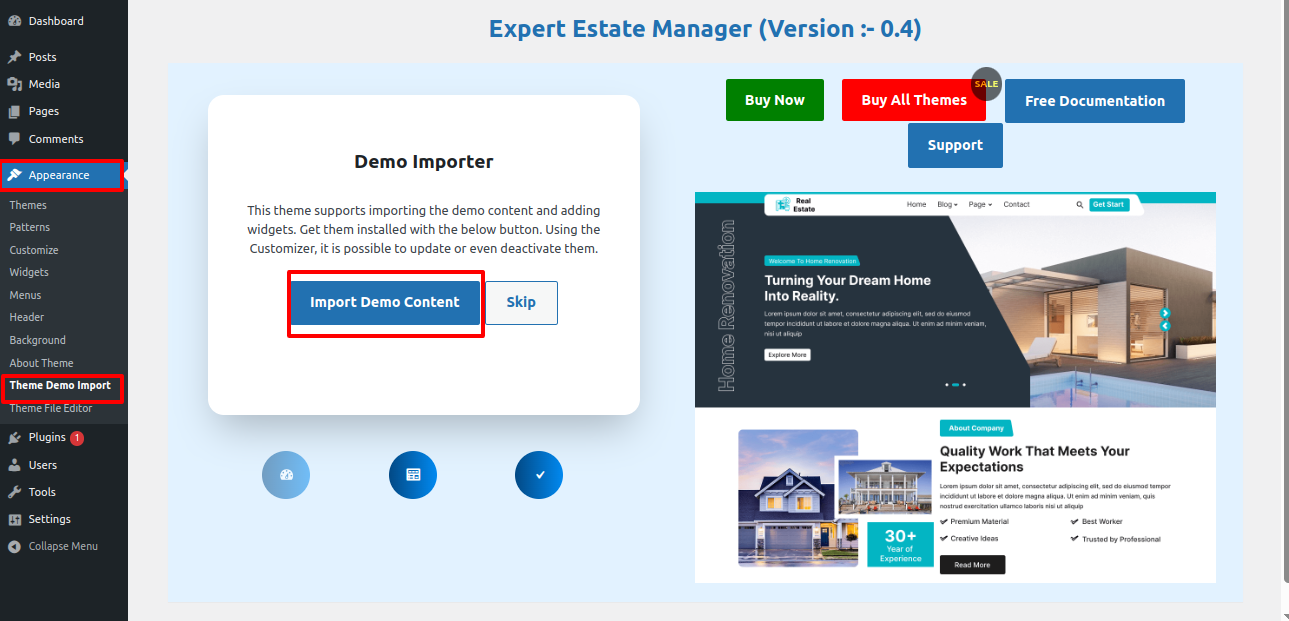Click the dashboard step circle icon

(x=286, y=475)
